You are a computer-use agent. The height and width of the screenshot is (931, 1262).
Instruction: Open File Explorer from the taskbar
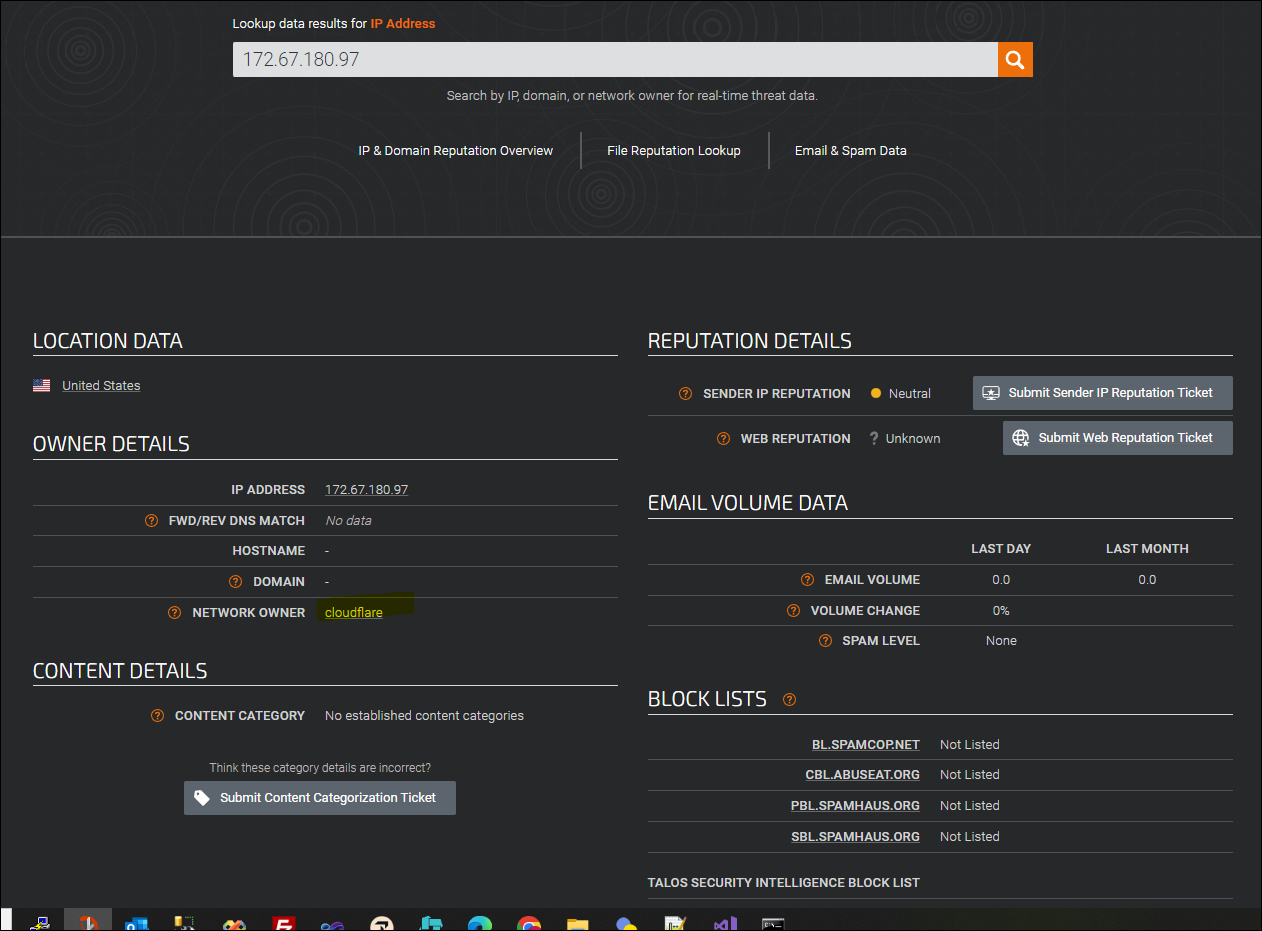coord(577,924)
